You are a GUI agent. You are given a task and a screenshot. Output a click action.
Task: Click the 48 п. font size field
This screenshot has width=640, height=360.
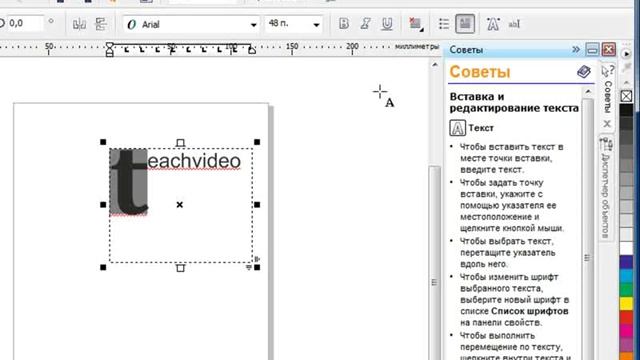pyautogui.click(x=293, y=24)
